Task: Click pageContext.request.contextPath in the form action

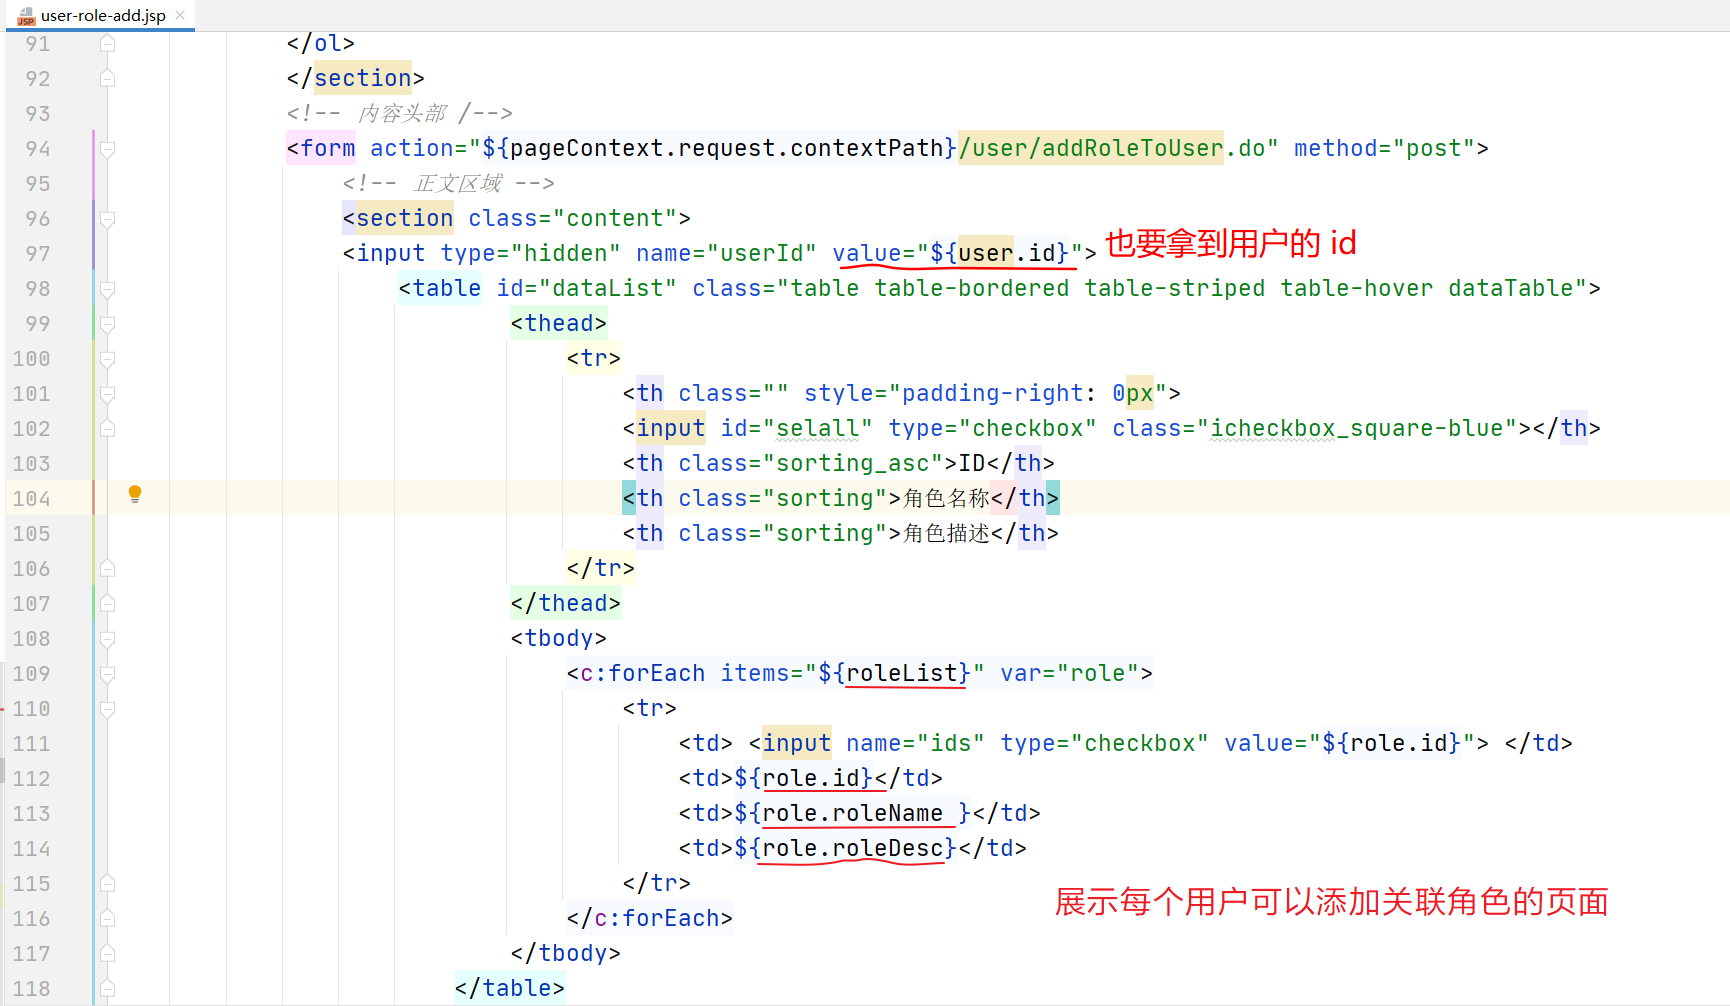Action: (726, 148)
